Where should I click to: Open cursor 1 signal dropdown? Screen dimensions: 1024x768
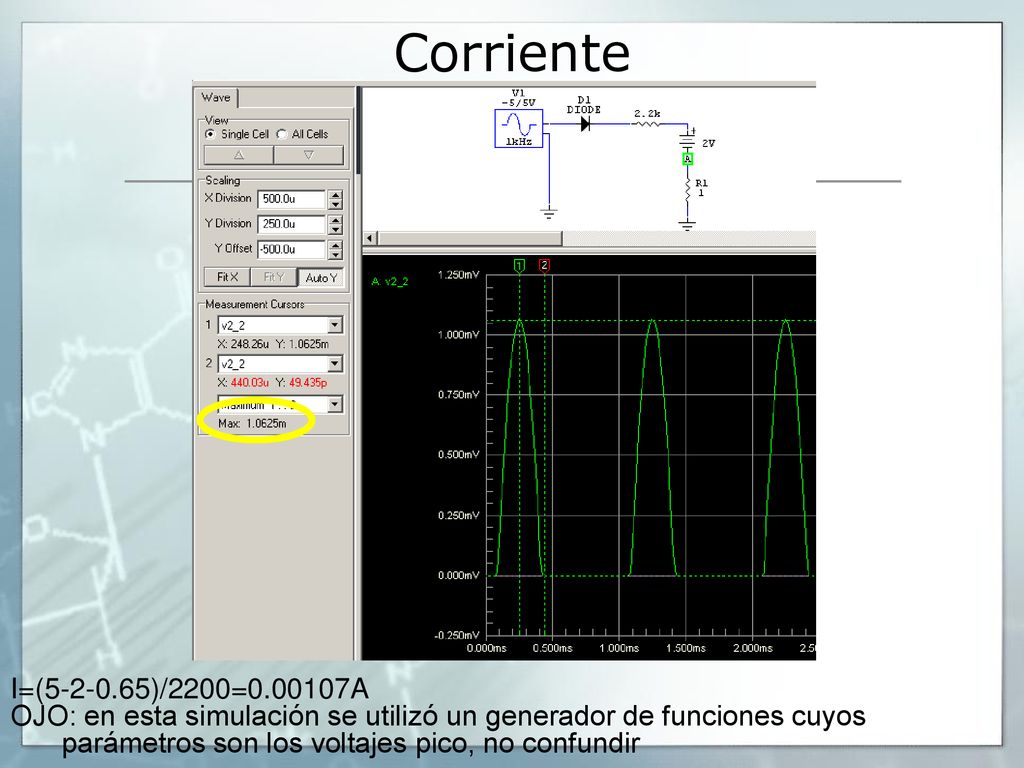point(335,325)
